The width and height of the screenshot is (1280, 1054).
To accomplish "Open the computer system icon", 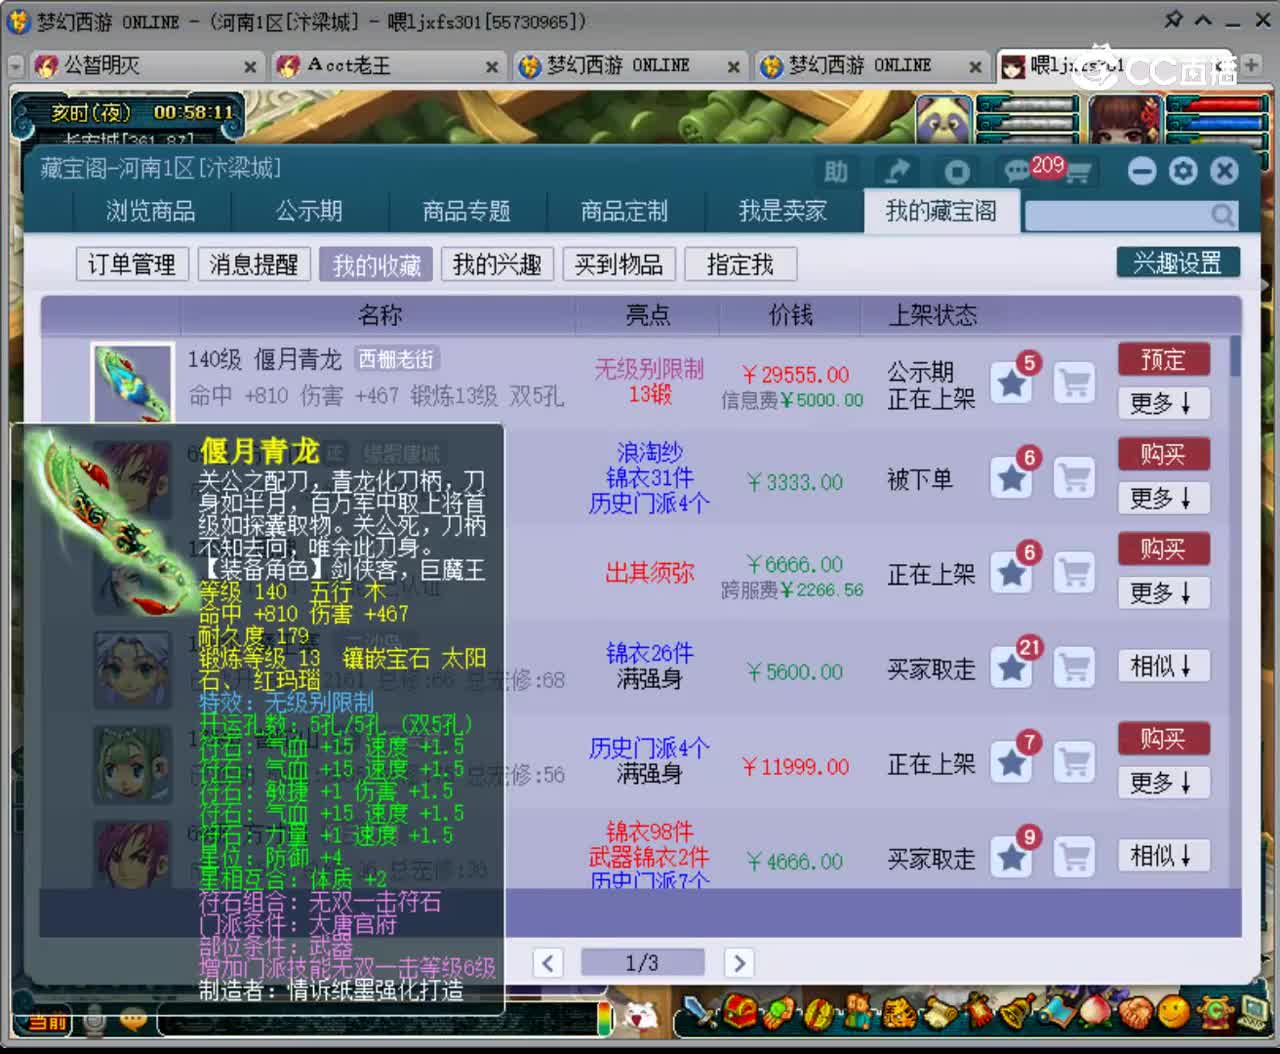I will click(x=1254, y=1013).
